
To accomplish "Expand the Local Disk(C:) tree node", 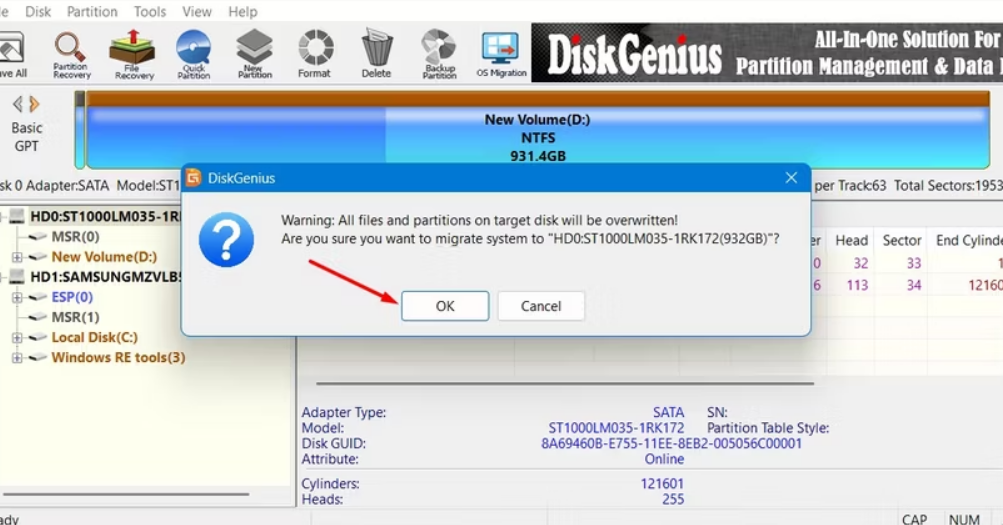I will click(17, 338).
